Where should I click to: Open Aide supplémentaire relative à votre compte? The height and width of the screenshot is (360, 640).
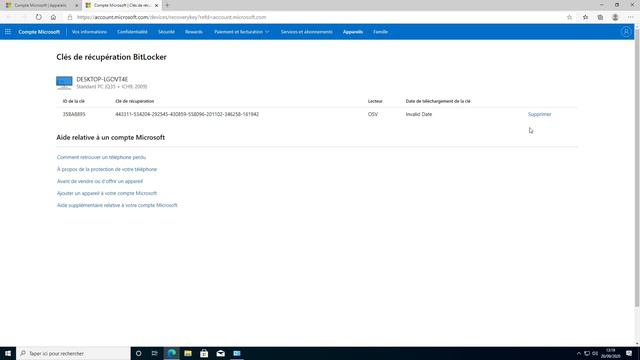(x=117, y=205)
